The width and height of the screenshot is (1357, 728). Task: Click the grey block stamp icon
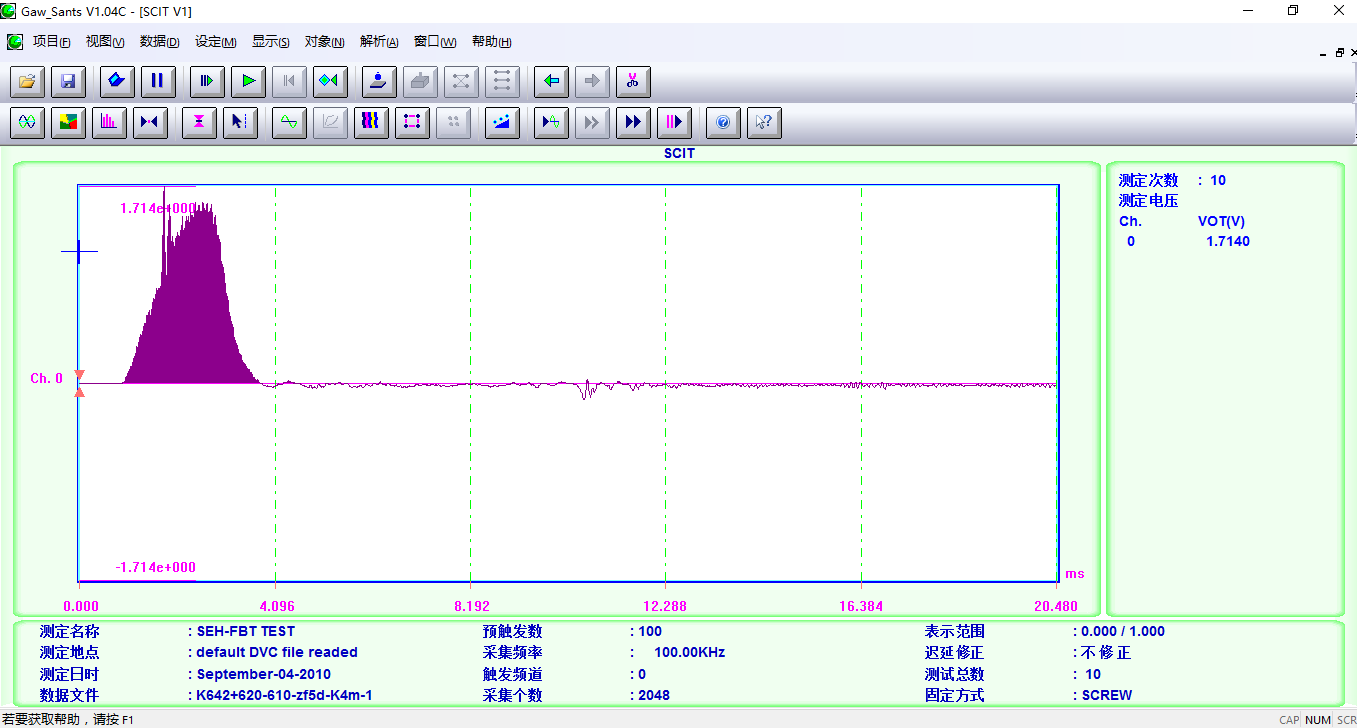click(420, 81)
